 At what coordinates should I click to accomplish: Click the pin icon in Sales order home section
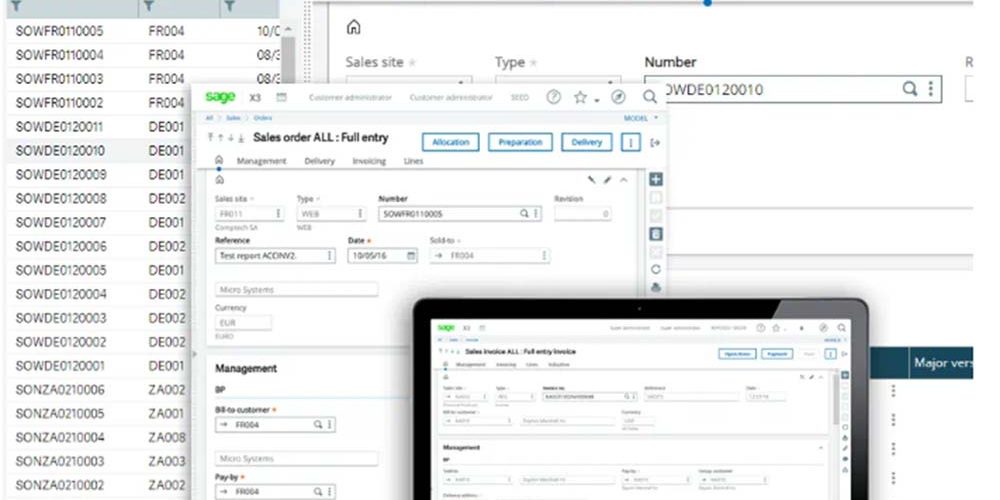[x=592, y=180]
